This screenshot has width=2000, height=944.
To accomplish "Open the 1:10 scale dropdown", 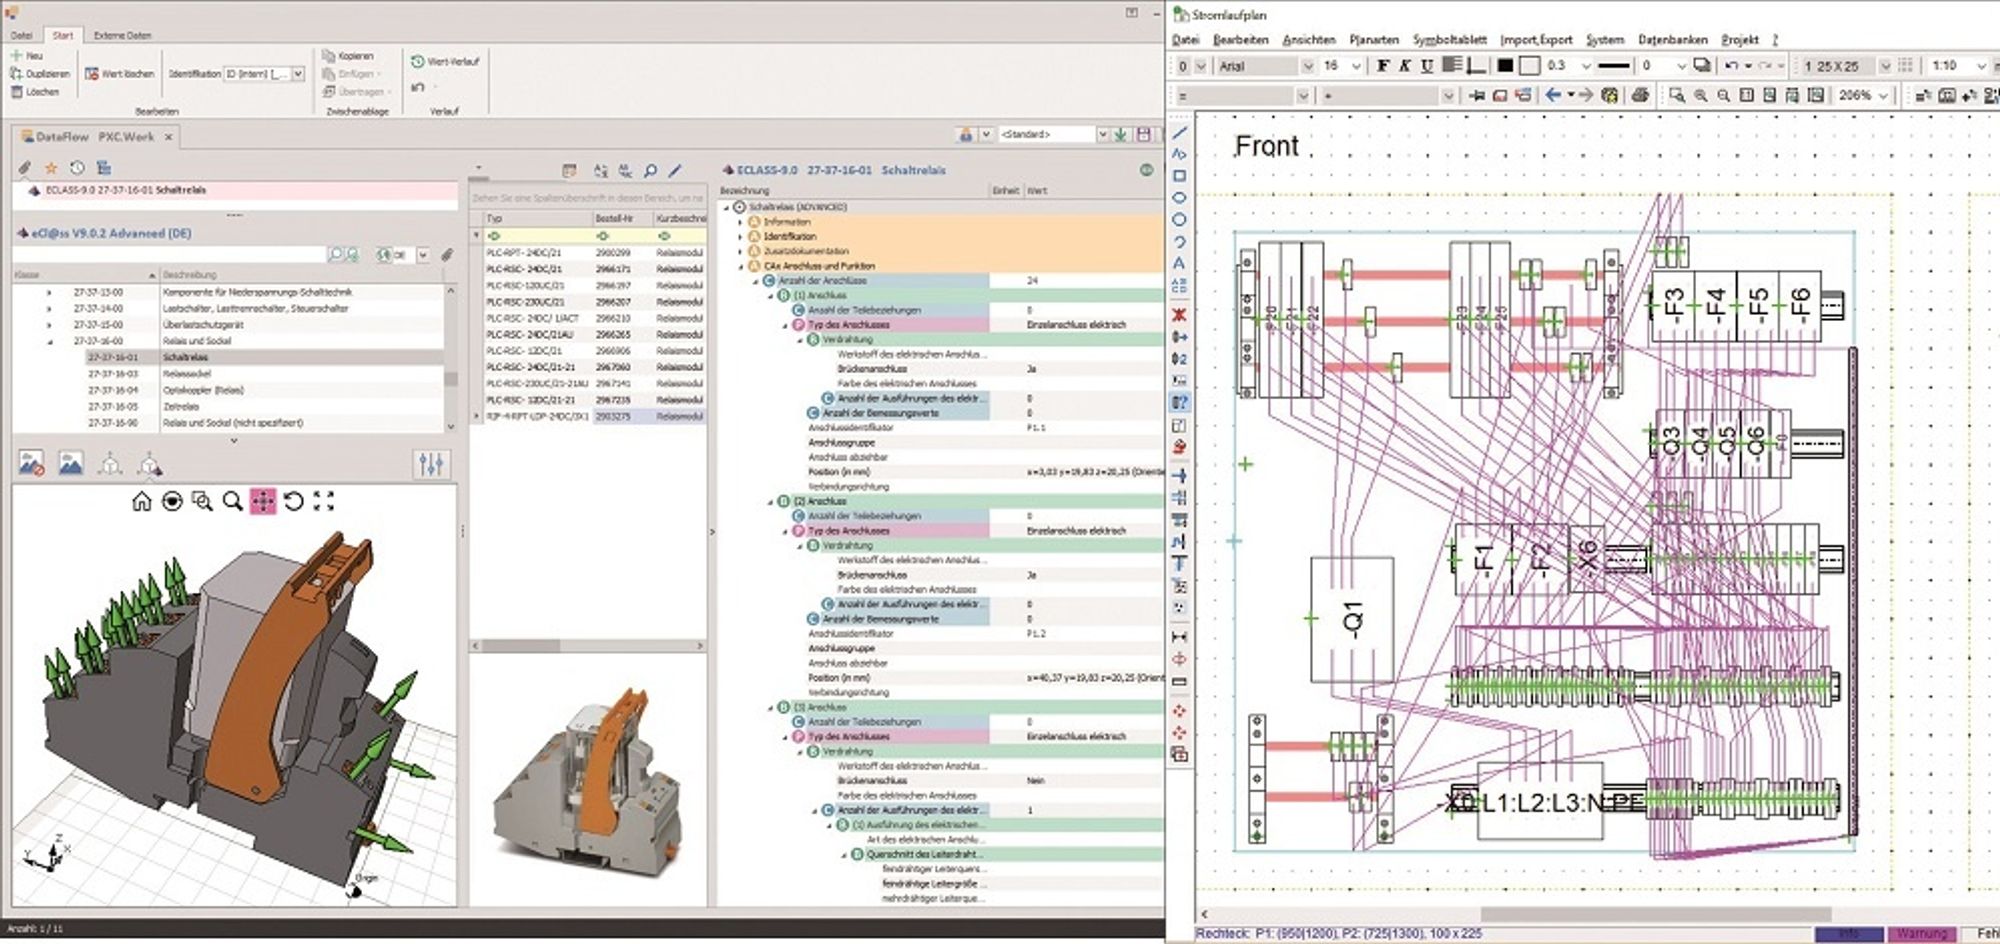I will coord(1981,66).
